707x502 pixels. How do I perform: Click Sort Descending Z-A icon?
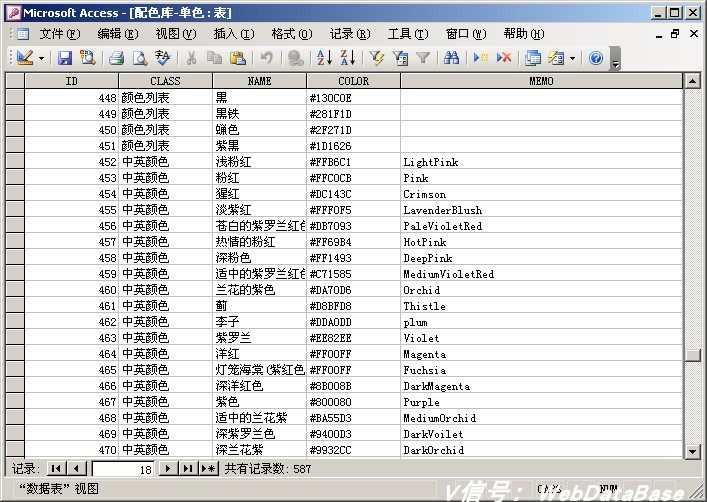click(348, 58)
